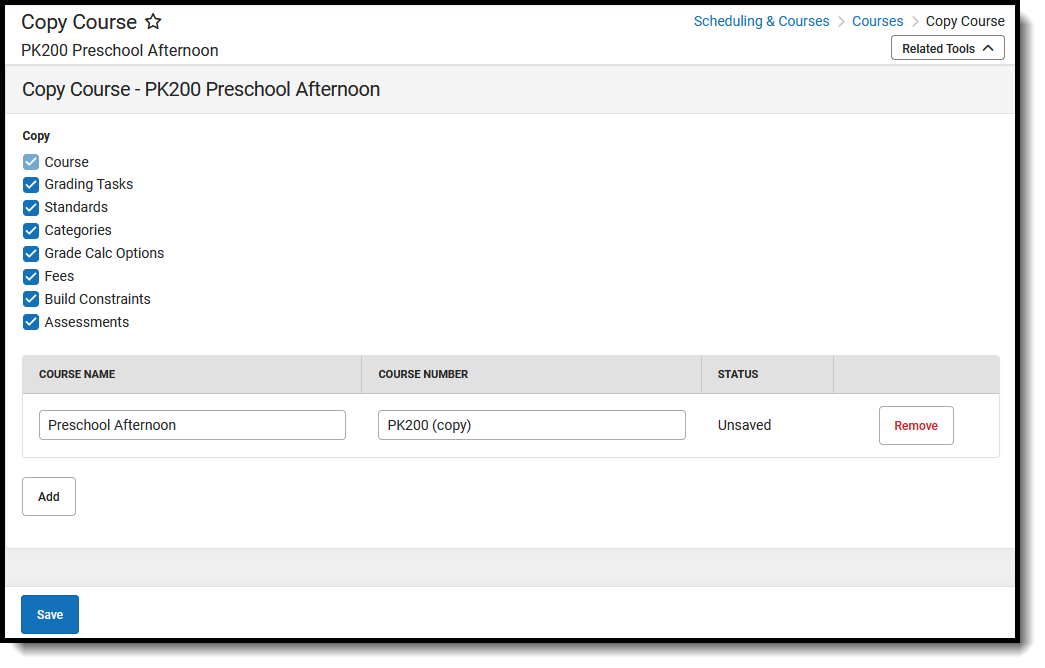Open Scheduling & Courses breadcrumb link
Viewport: 1045px width, 668px height.
click(761, 21)
